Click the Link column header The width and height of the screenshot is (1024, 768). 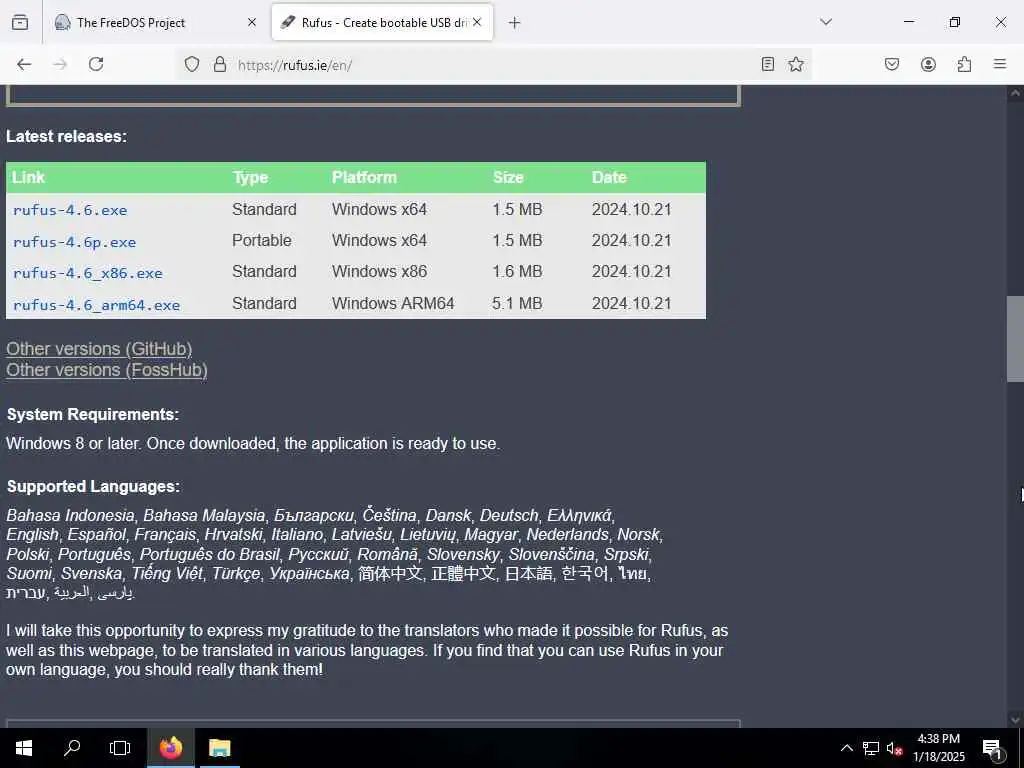pos(28,178)
